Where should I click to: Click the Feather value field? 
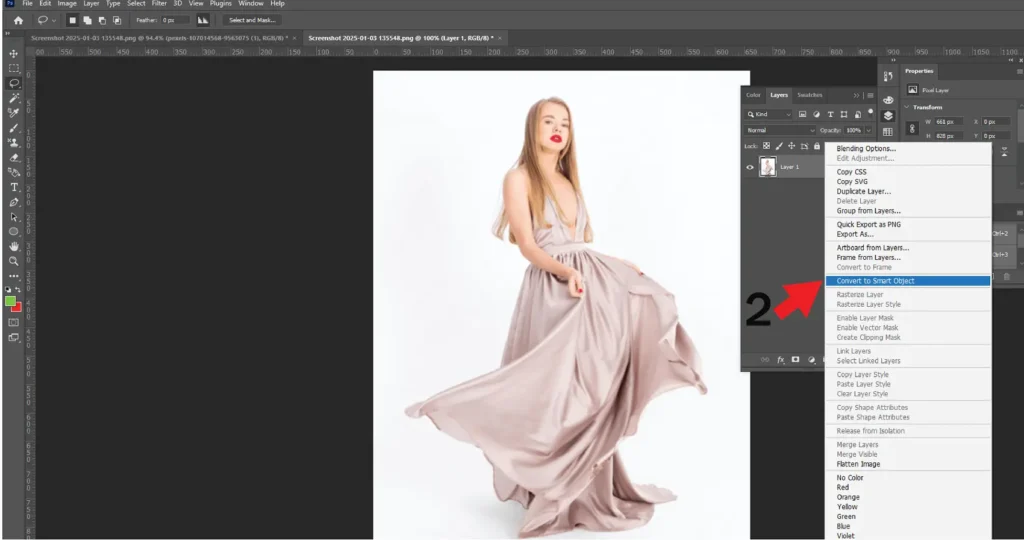point(175,20)
